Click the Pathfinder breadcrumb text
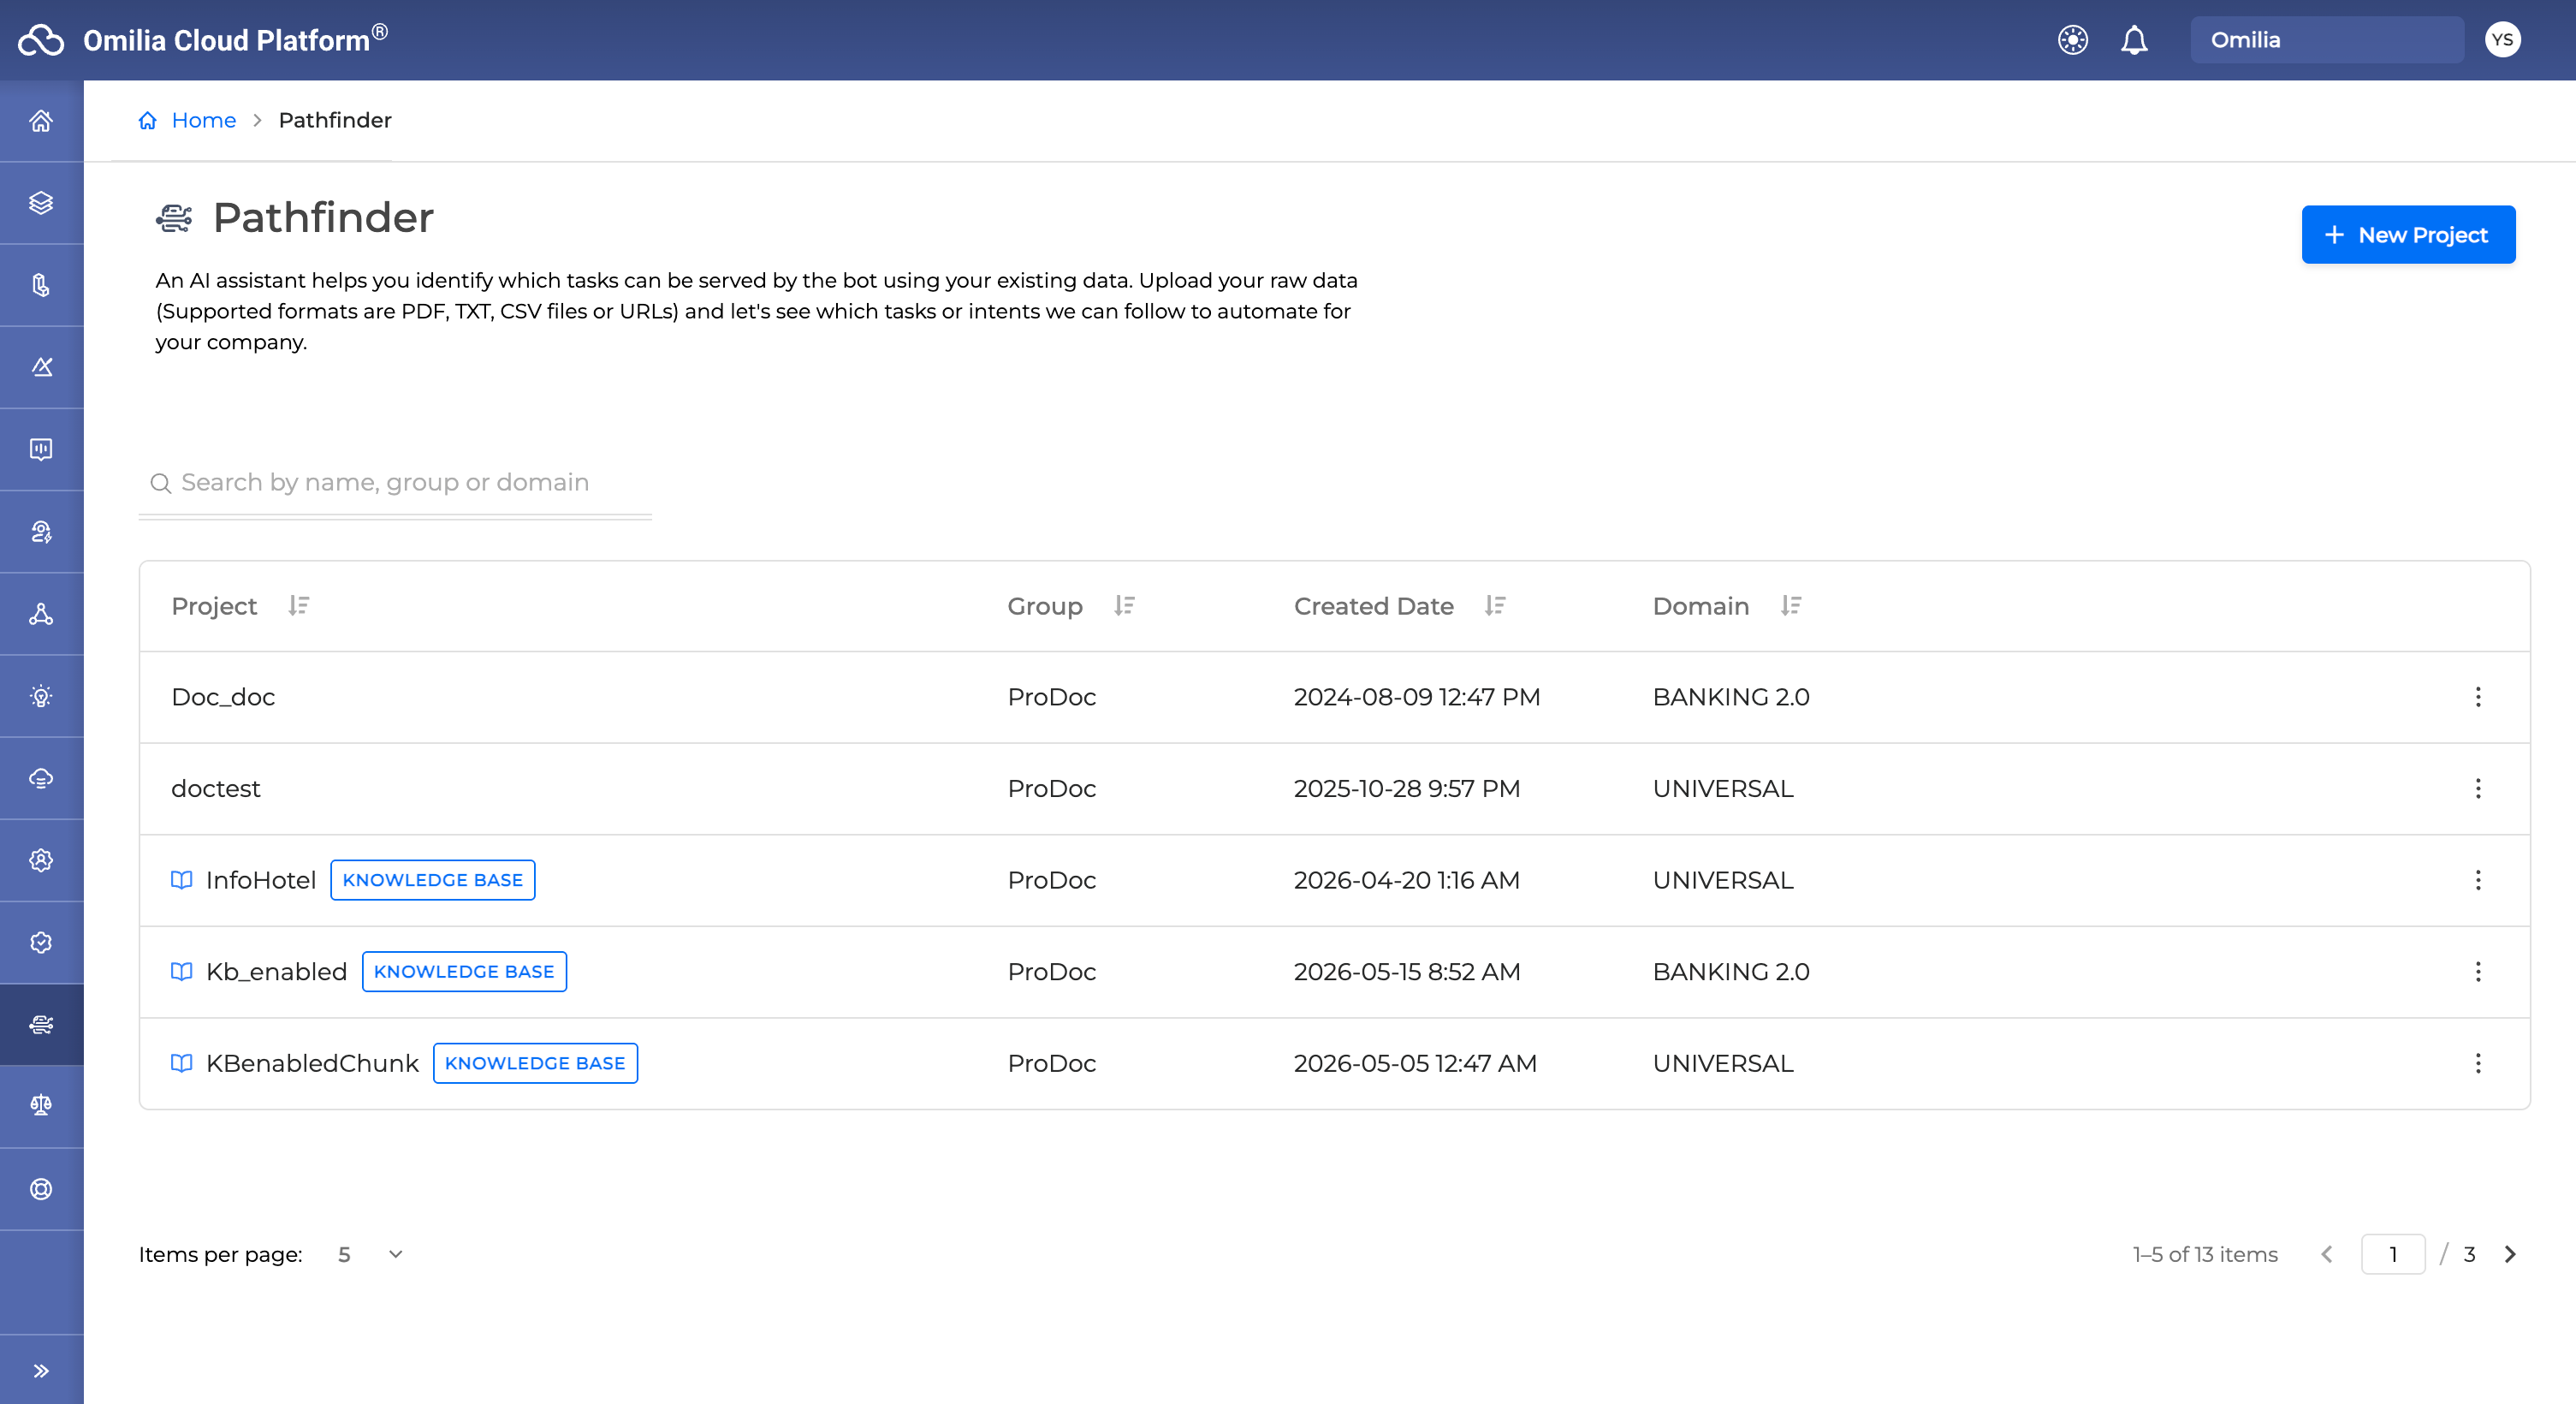This screenshot has width=2576, height=1404. [x=335, y=120]
